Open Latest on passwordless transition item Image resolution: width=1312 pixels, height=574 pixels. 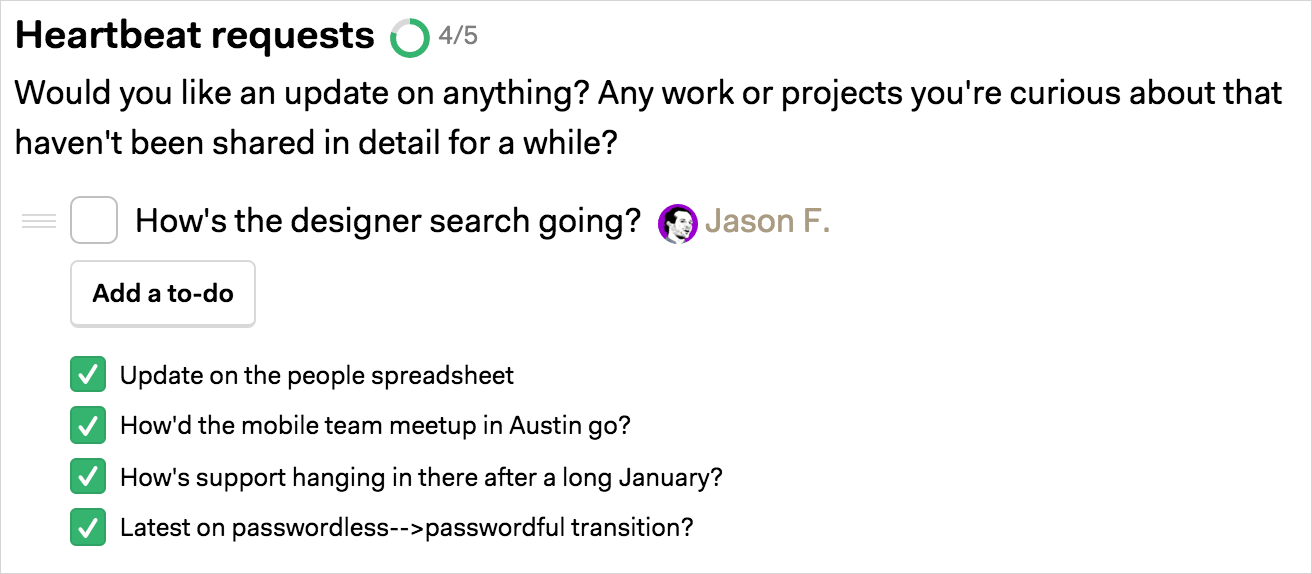[x=406, y=528]
